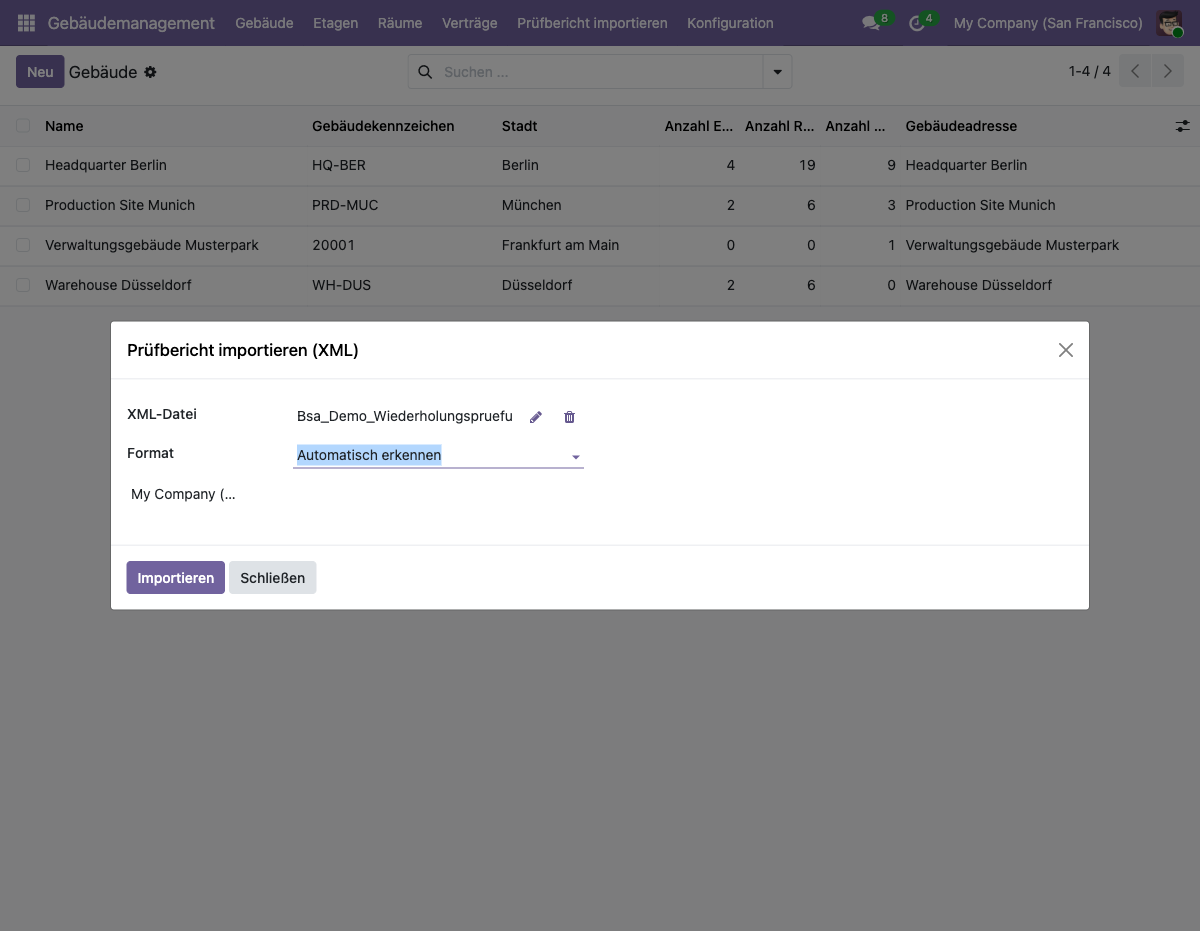Click the Frankfurt am Main city cell
The image size is (1200, 931).
(x=560, y=245)
